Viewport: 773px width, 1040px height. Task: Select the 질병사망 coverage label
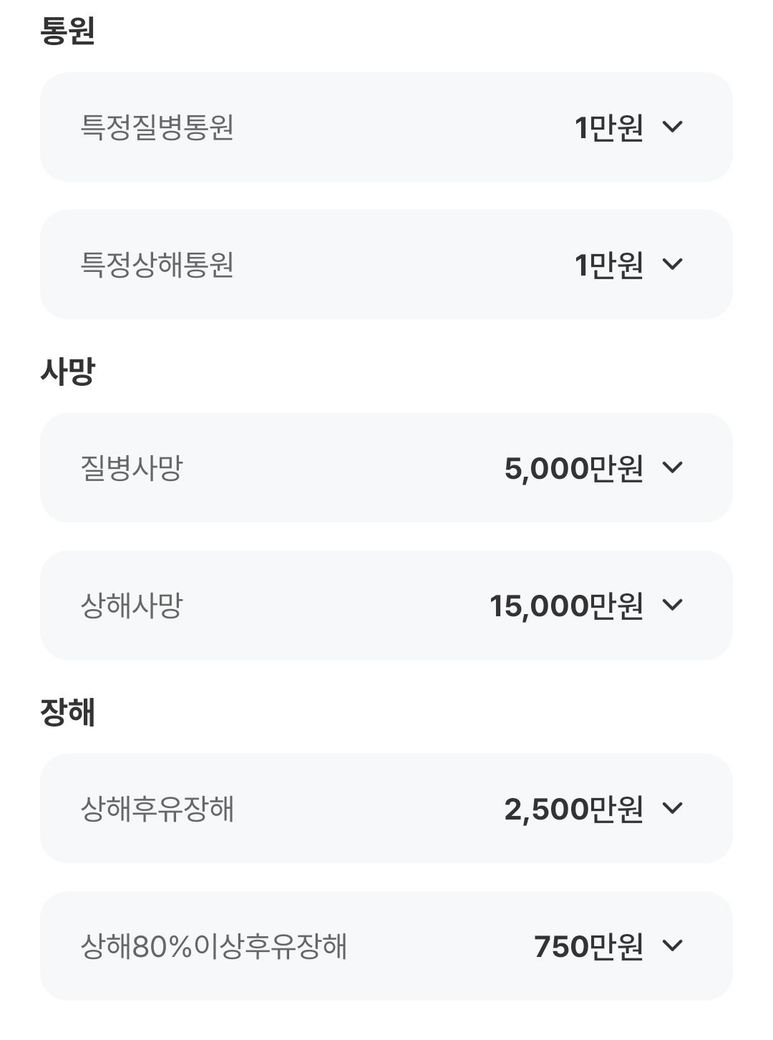[131, 468]
